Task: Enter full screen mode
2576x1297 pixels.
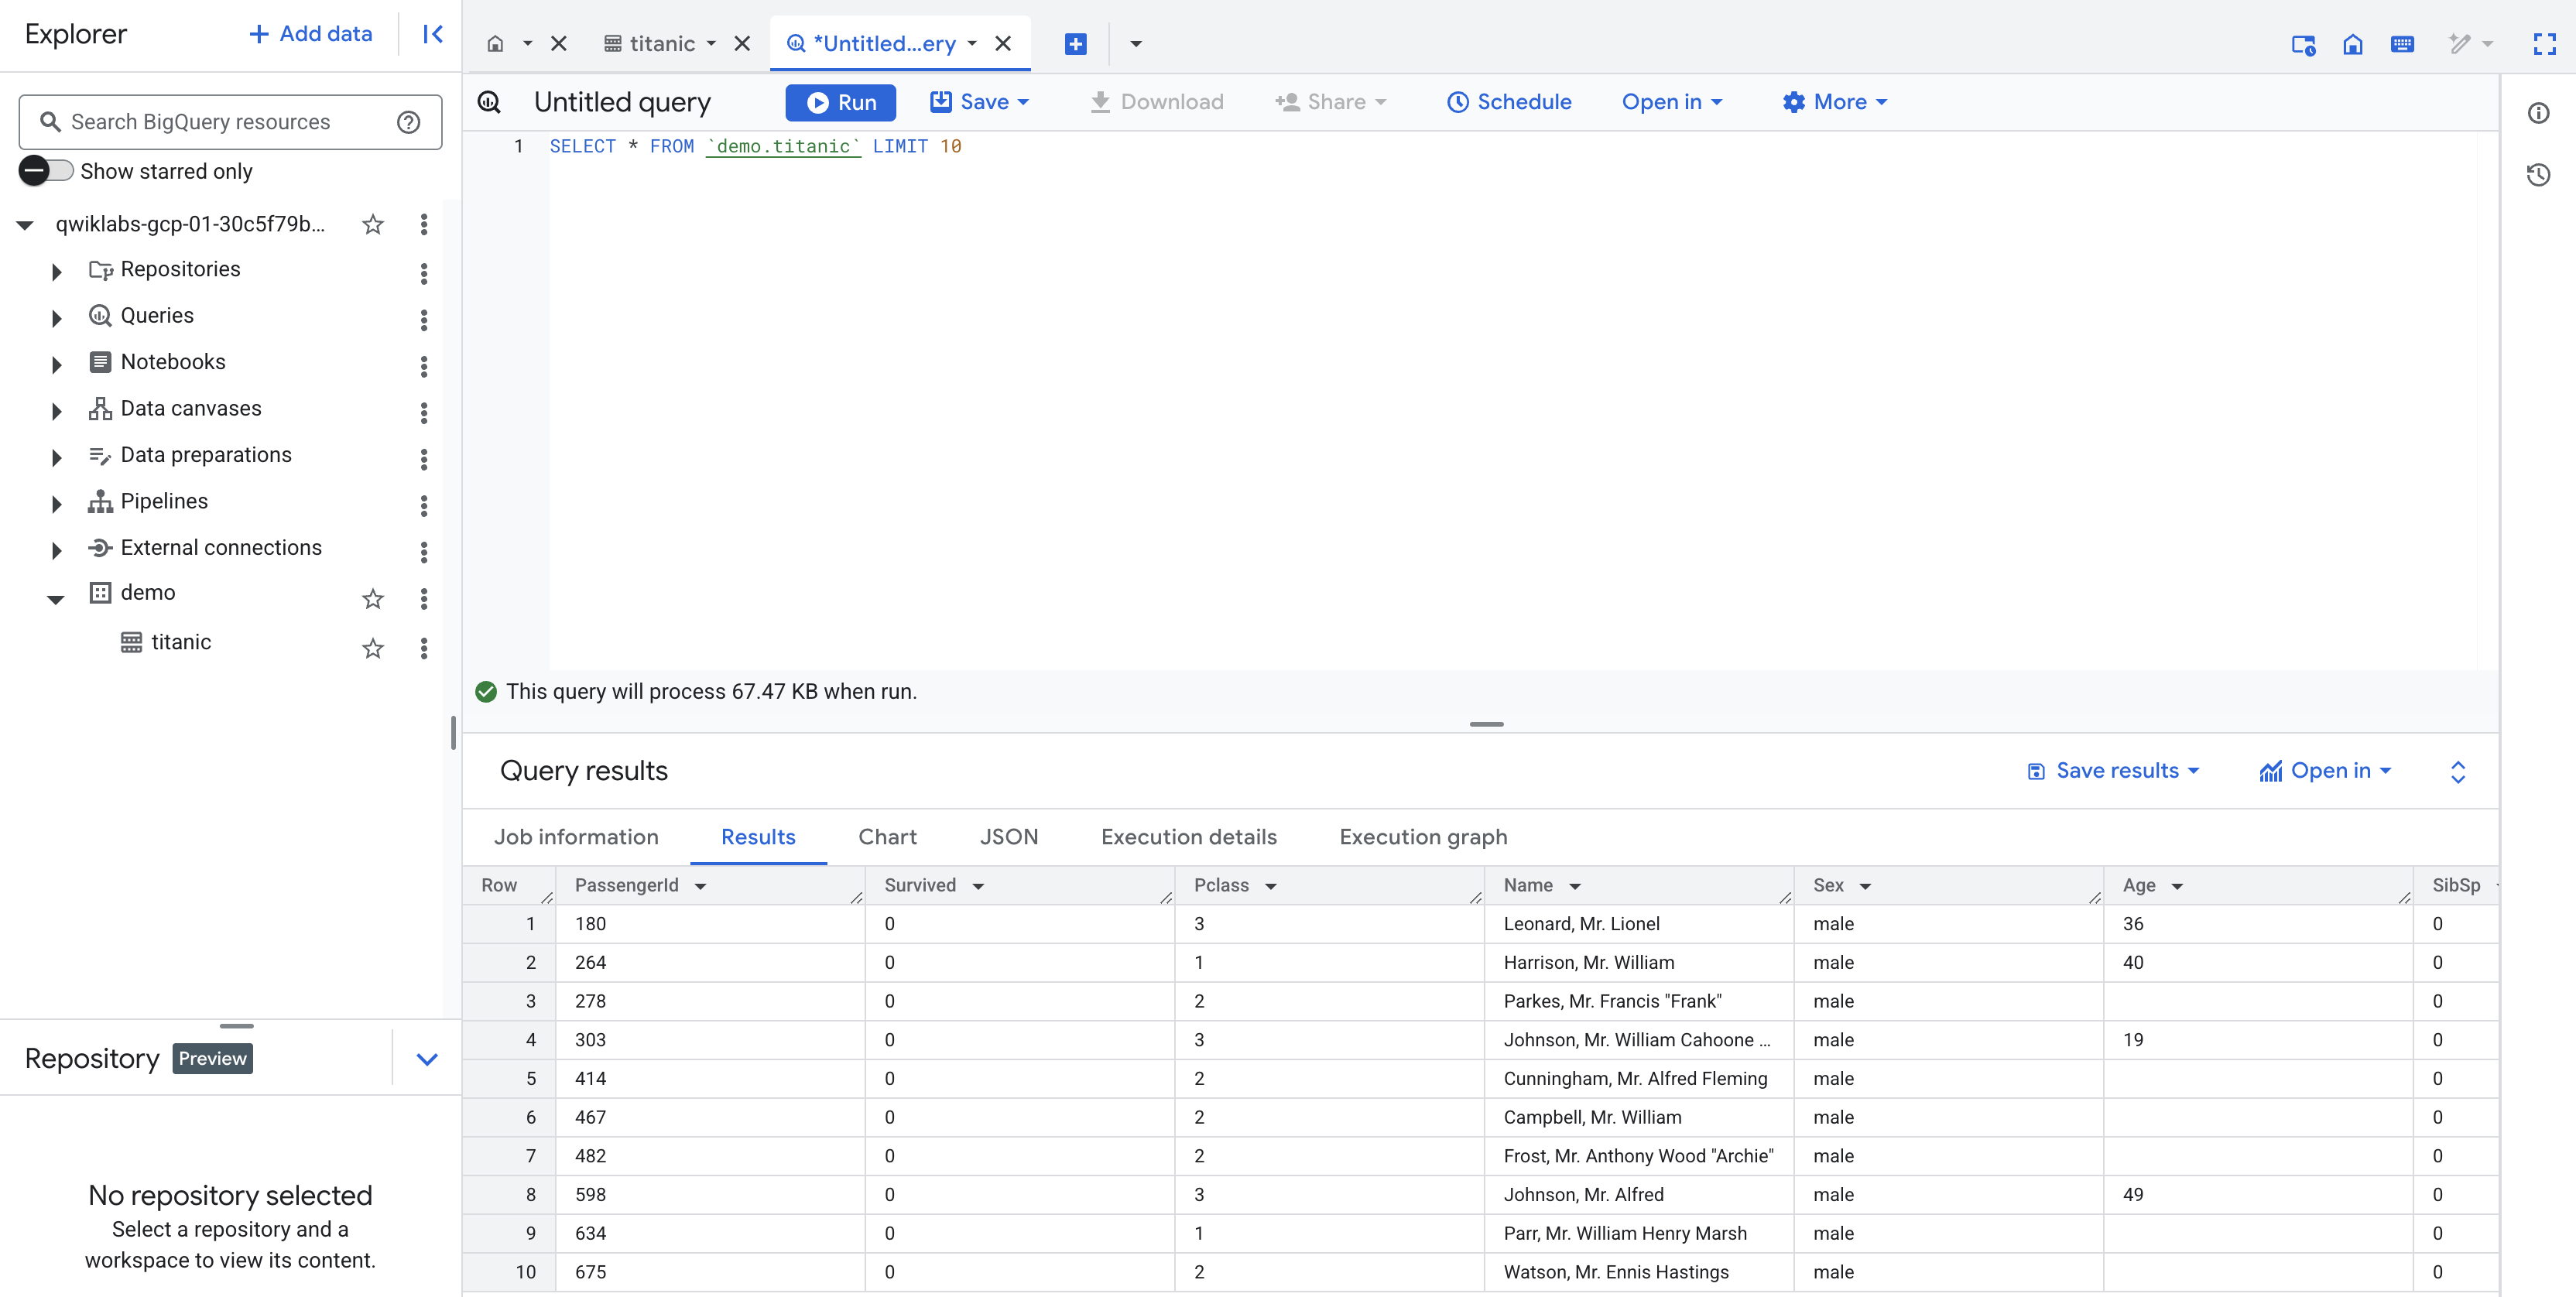Action: [2545, 44]
